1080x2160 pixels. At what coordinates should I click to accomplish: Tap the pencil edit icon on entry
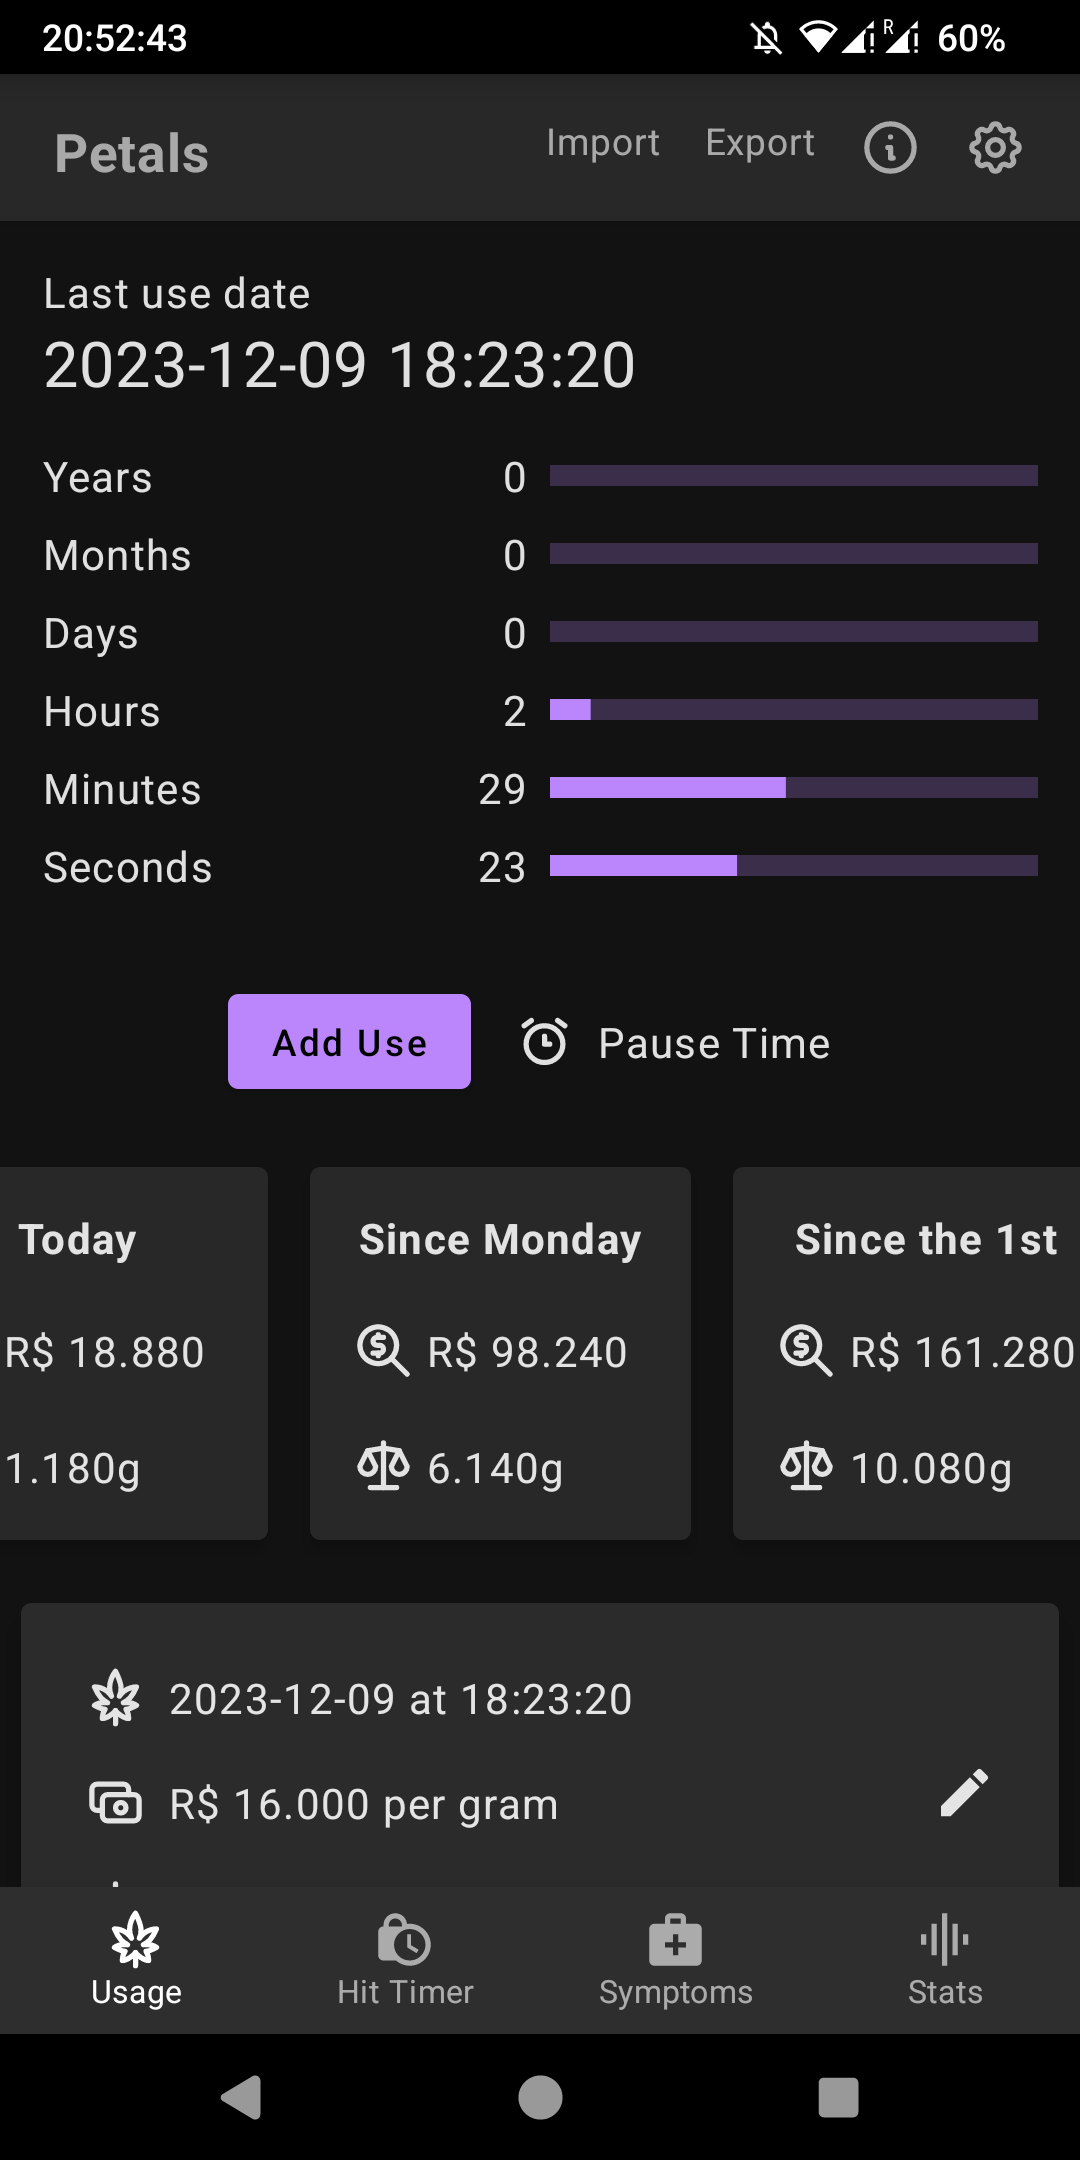964,1793
